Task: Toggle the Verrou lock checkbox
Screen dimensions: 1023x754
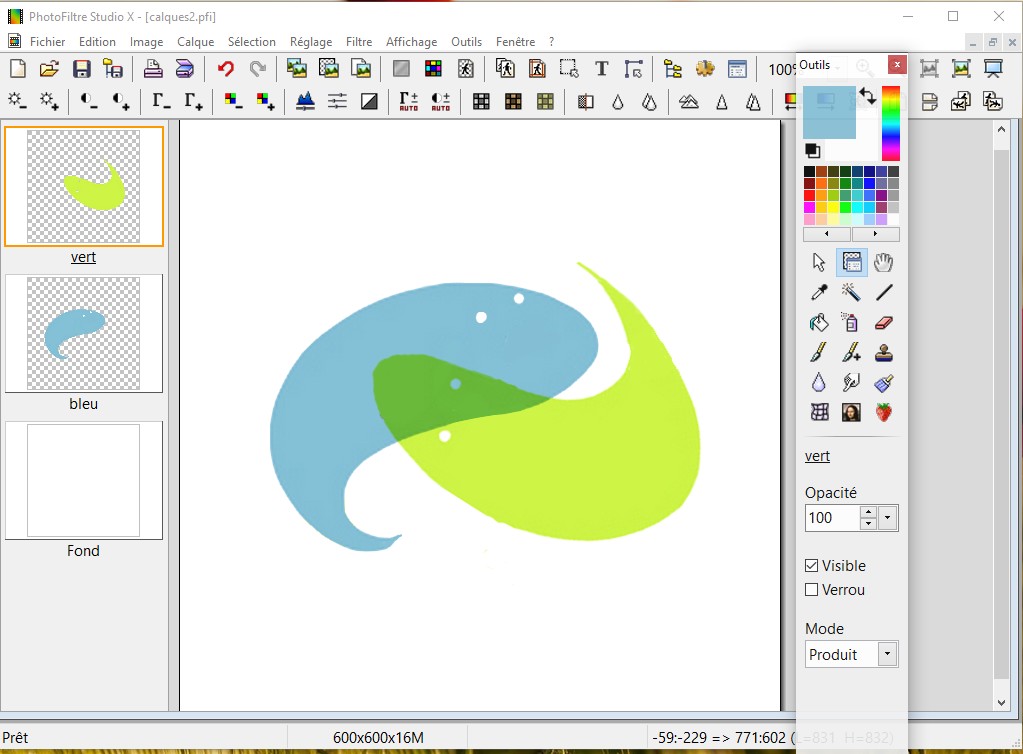Action: [x=812, y=590]
